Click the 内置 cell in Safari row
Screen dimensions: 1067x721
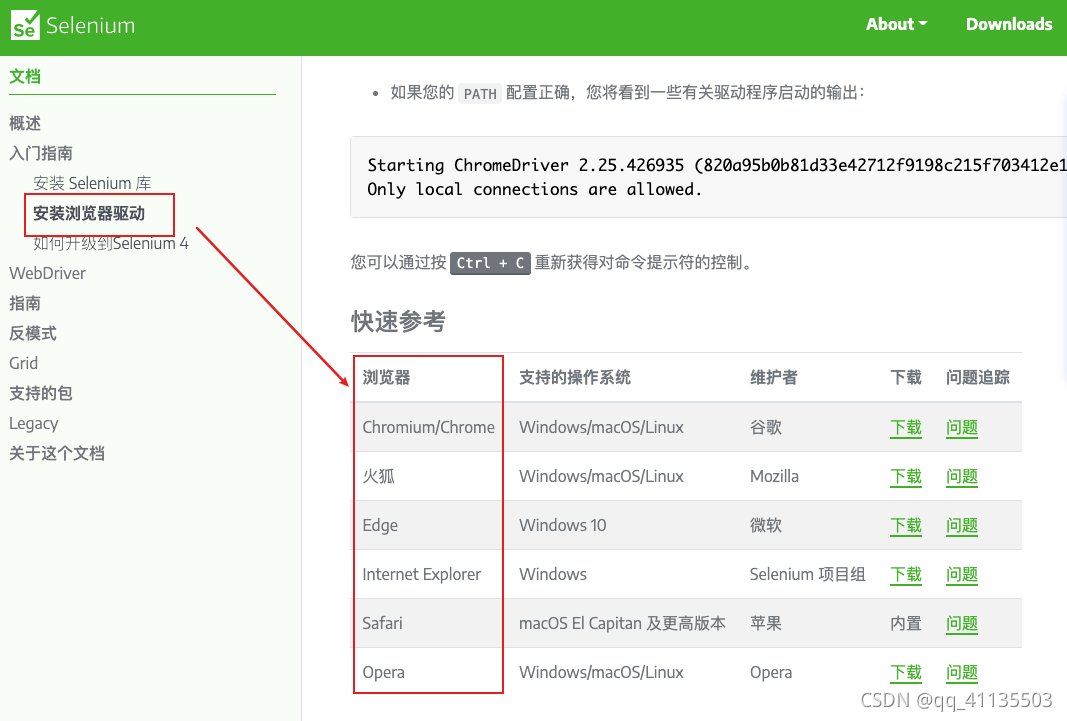pyautogui.click(x=906, y=623)
